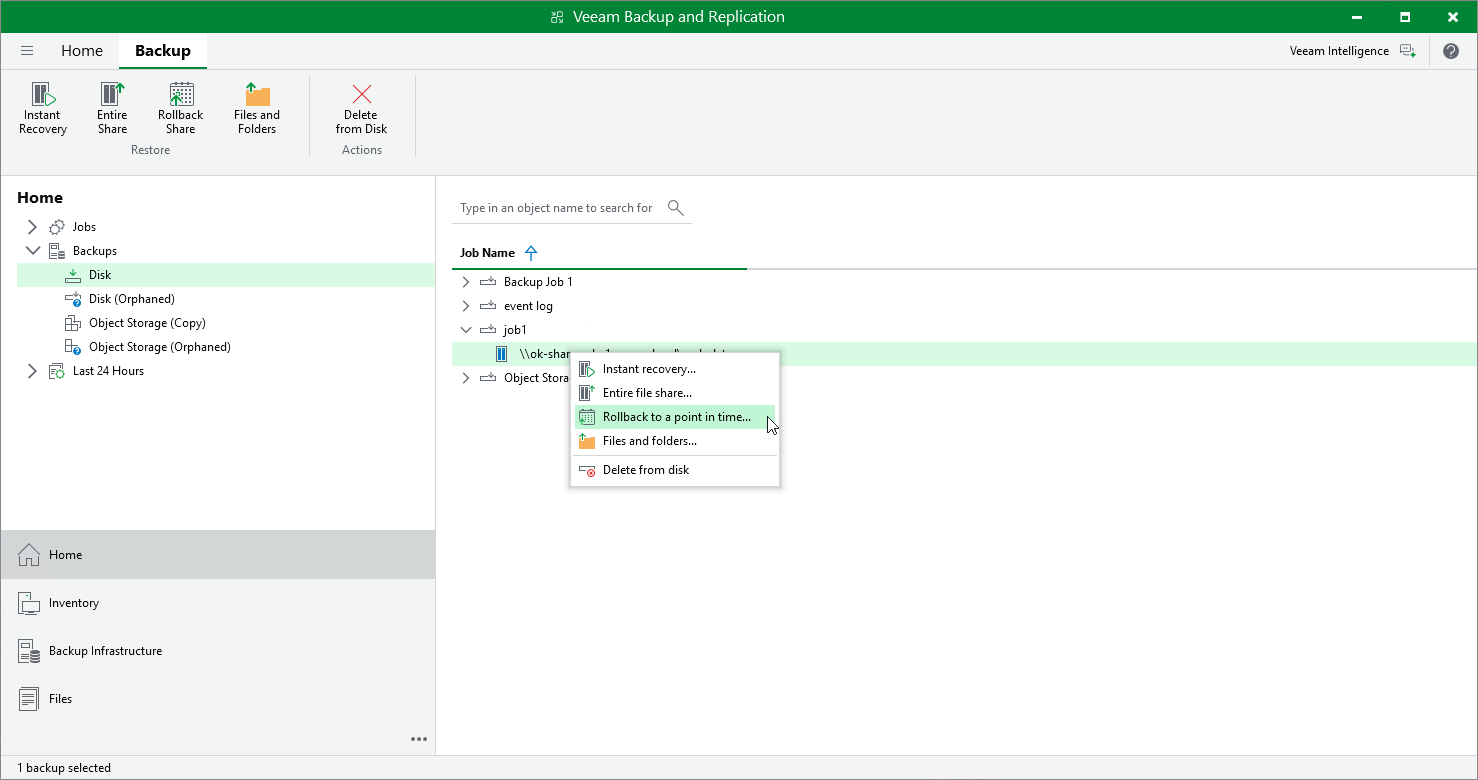Collapse the job1 row

pyautogui.click(x=465, y=330)
